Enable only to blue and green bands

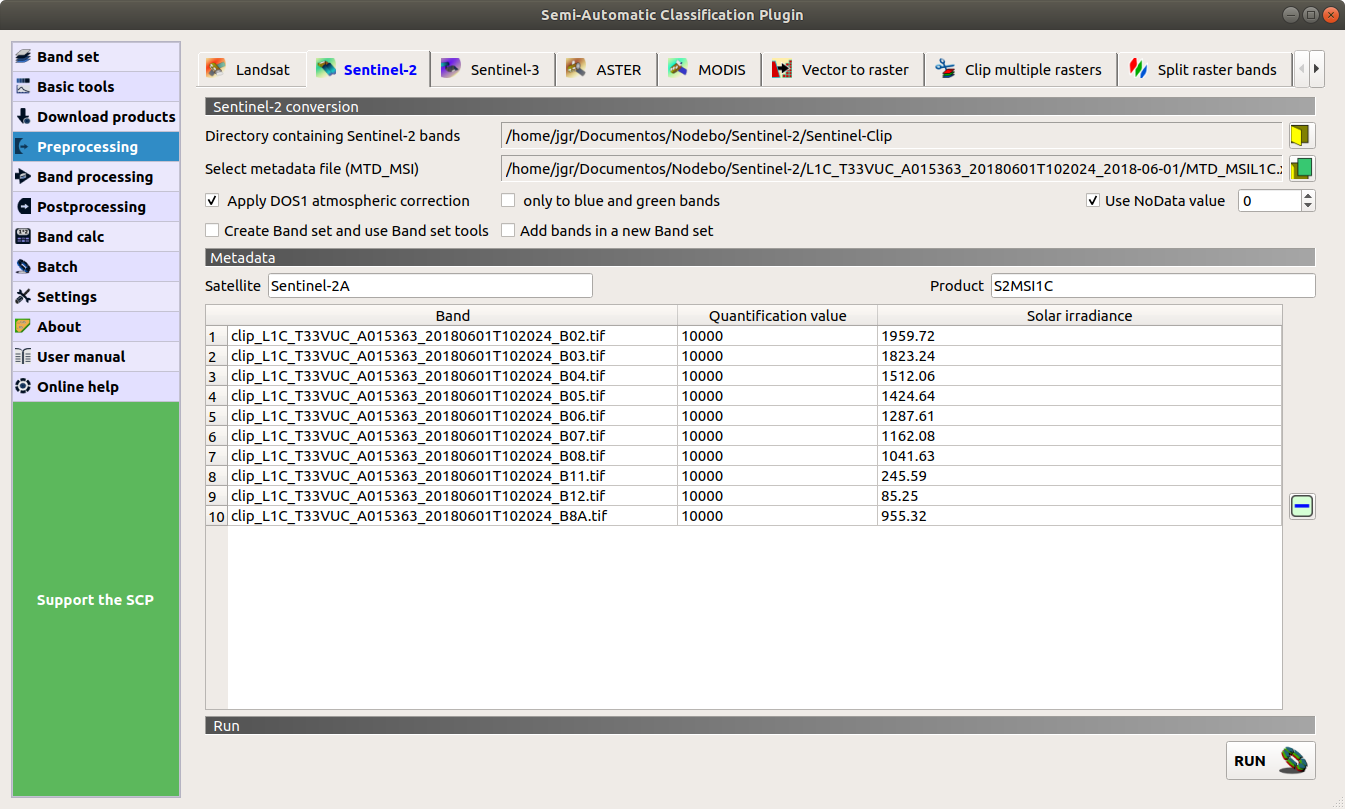pos(509,201)
